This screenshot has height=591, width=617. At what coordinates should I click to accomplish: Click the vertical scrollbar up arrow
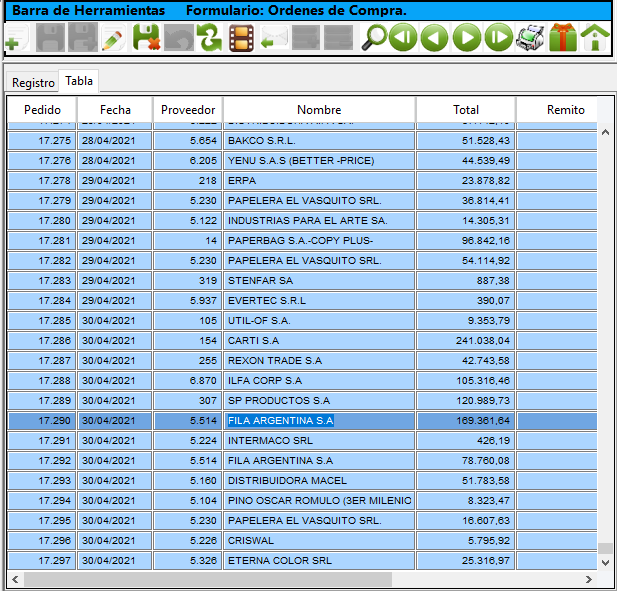pyautogui.click(x=606, y=132)
